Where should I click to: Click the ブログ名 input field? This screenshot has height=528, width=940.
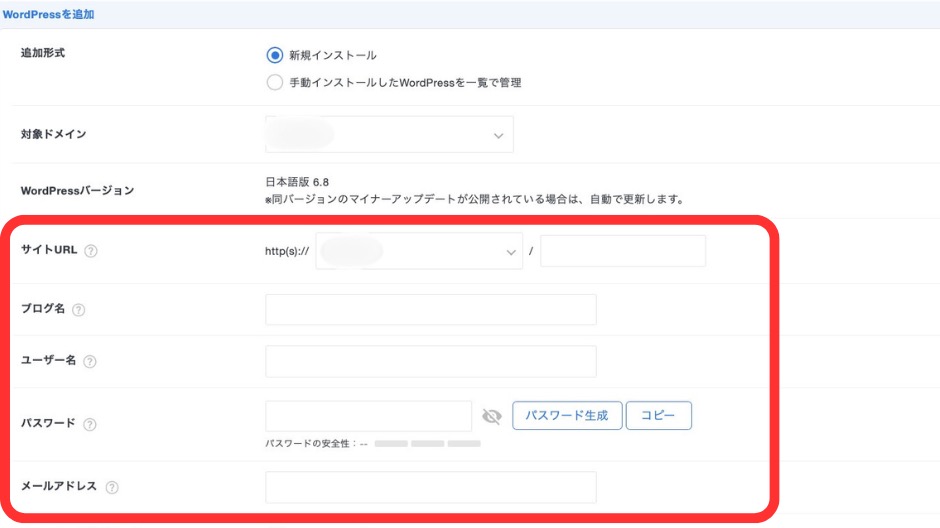tap(430, 309)
